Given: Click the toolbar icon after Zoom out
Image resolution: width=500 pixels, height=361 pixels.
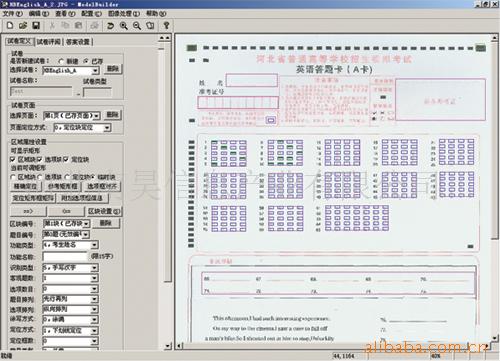Looking at the screenshot, I should 150,26.
